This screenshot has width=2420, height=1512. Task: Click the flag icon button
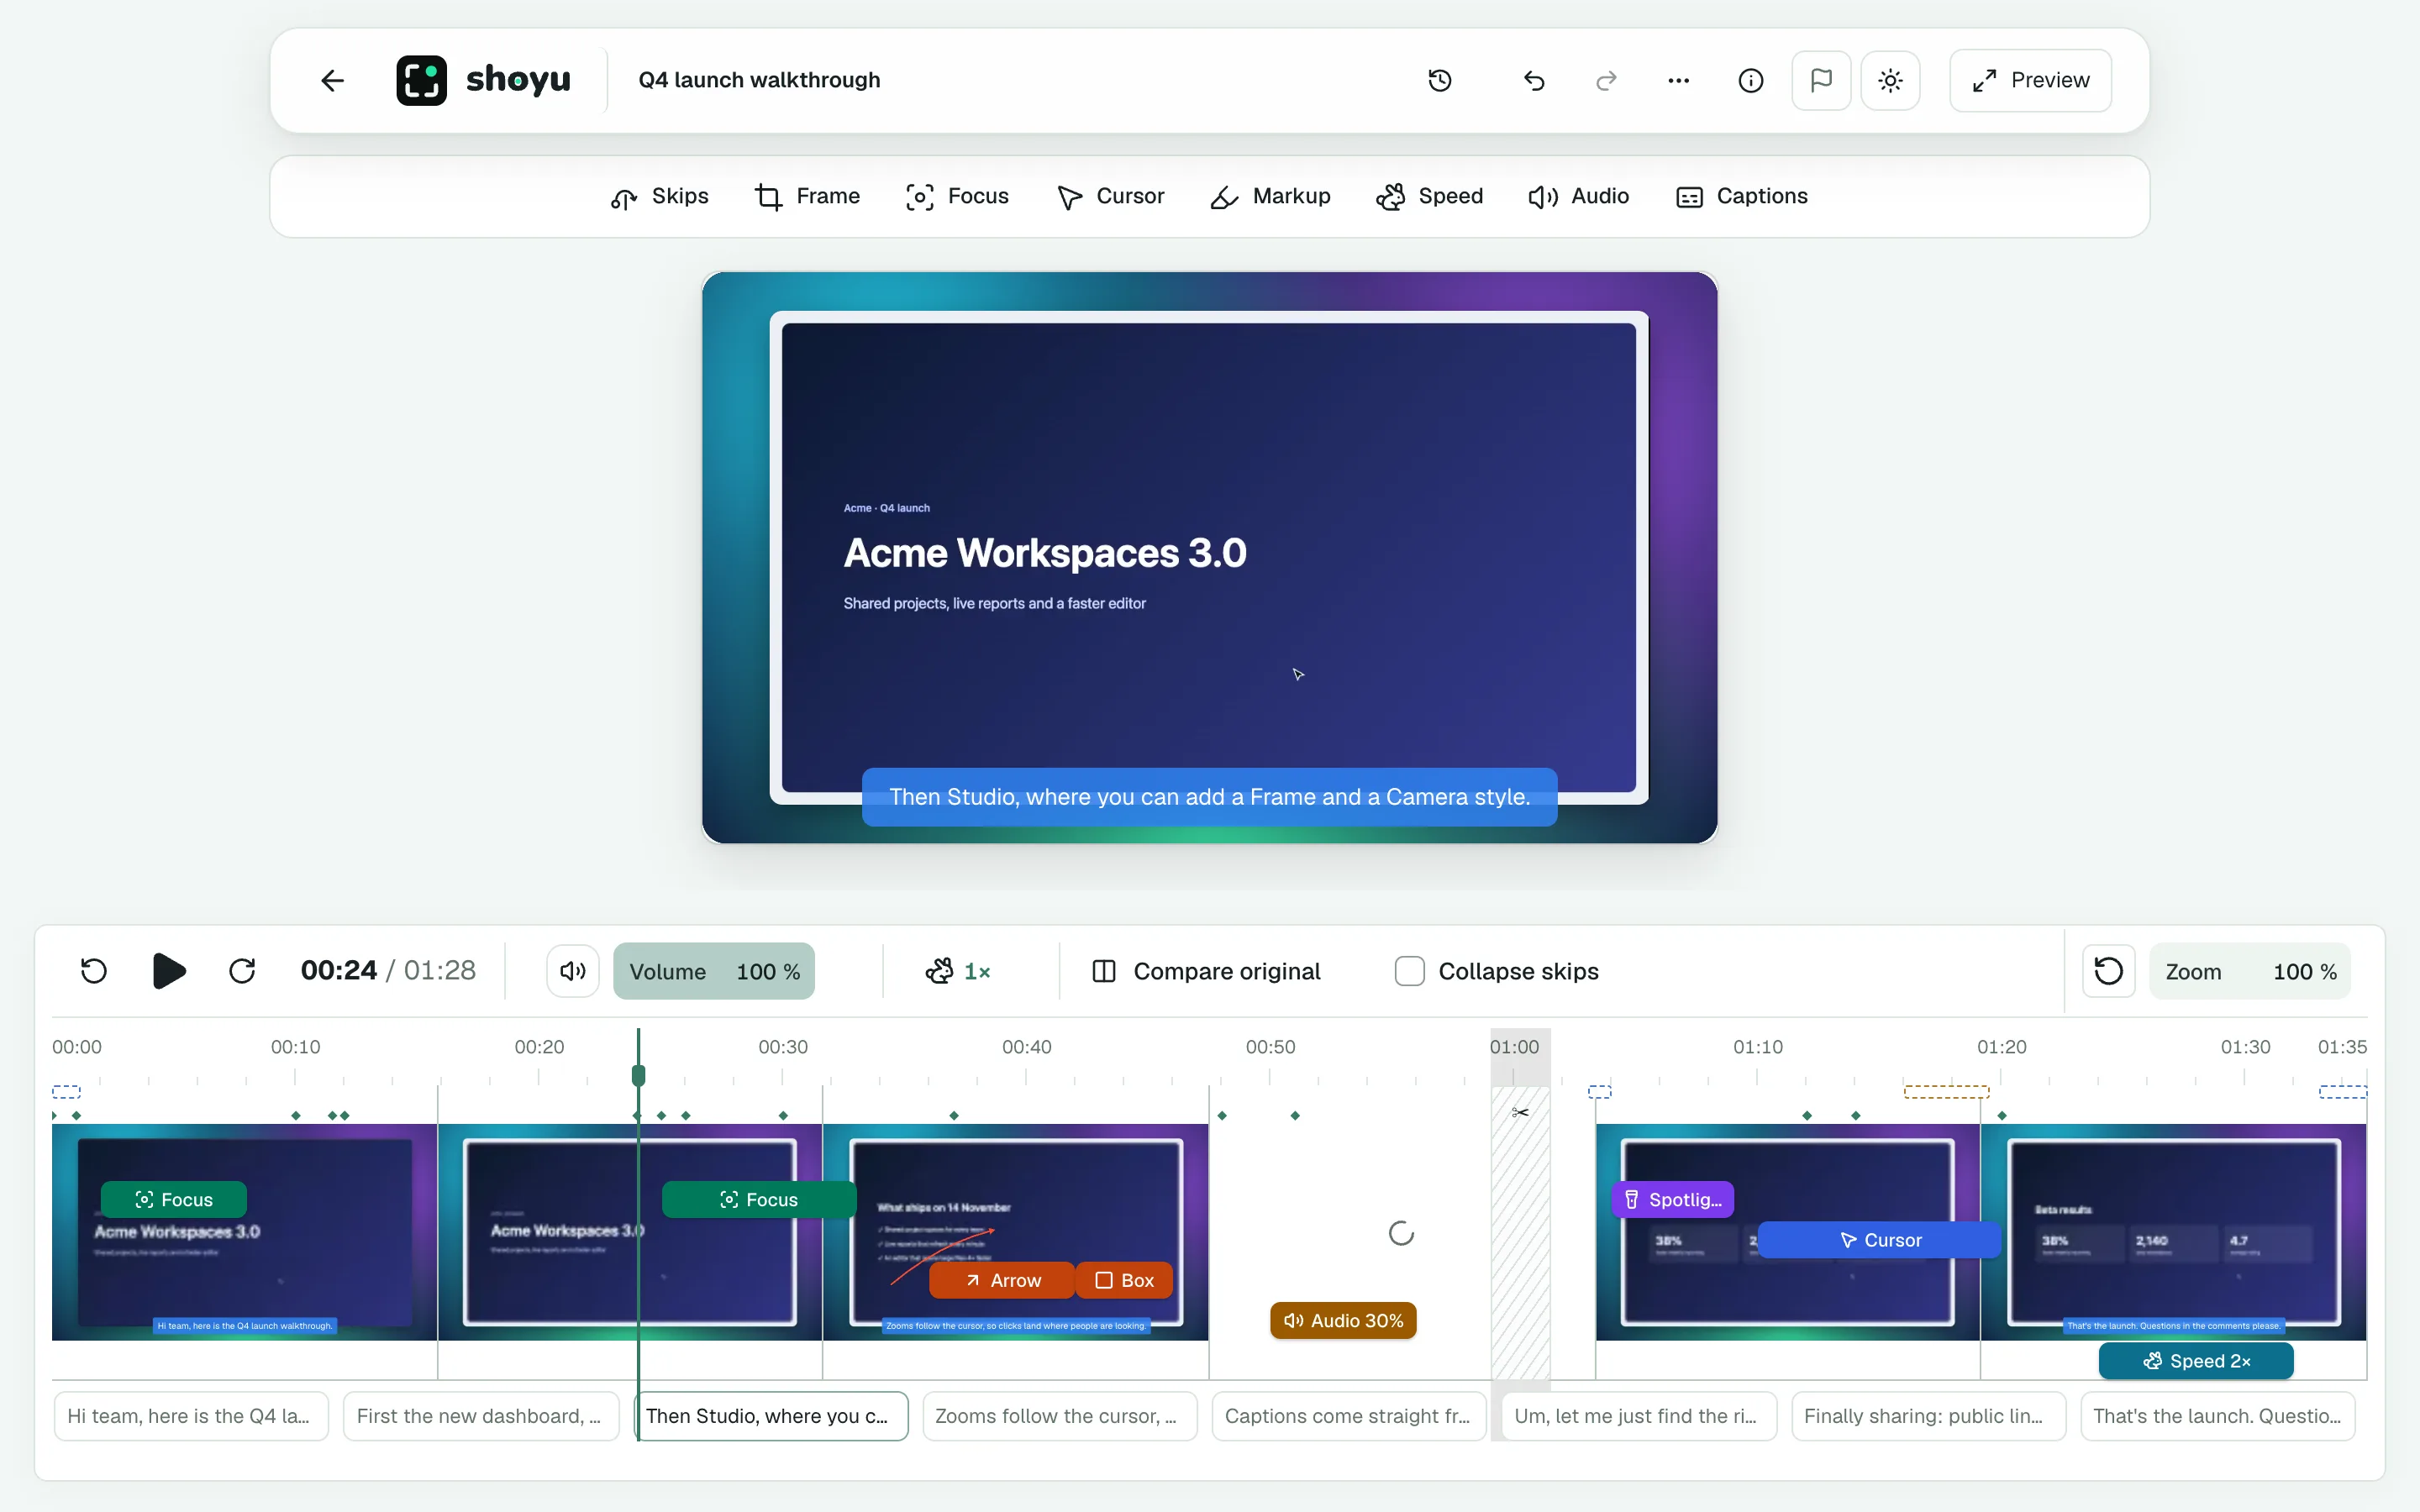coord(1821,80)
